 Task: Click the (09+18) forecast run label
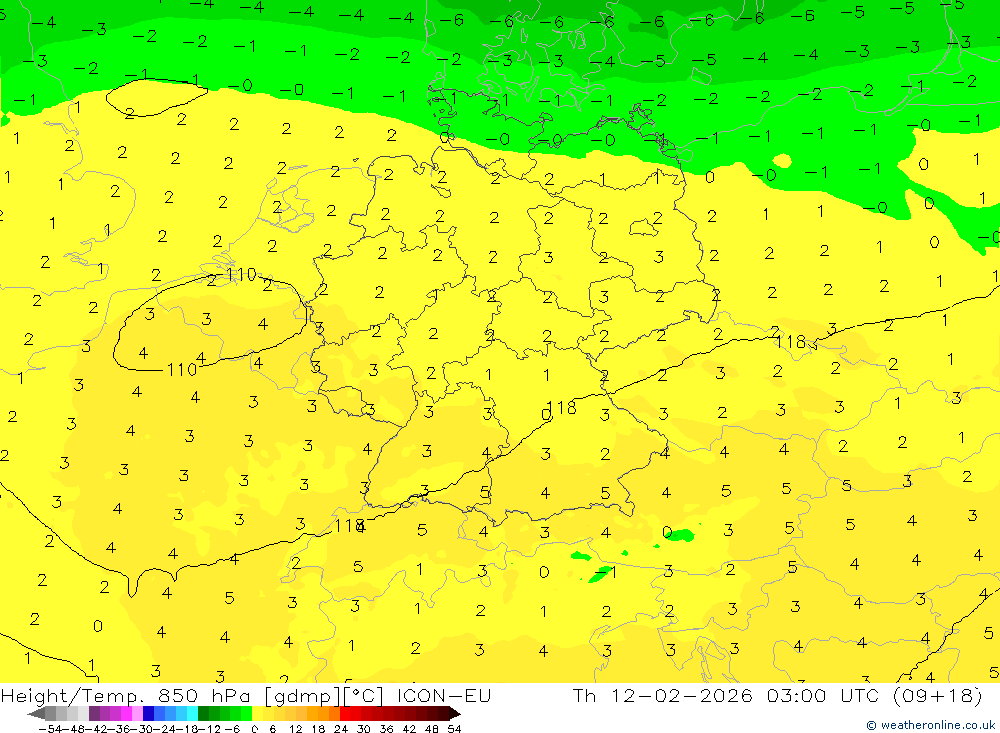tap(936, 695)
